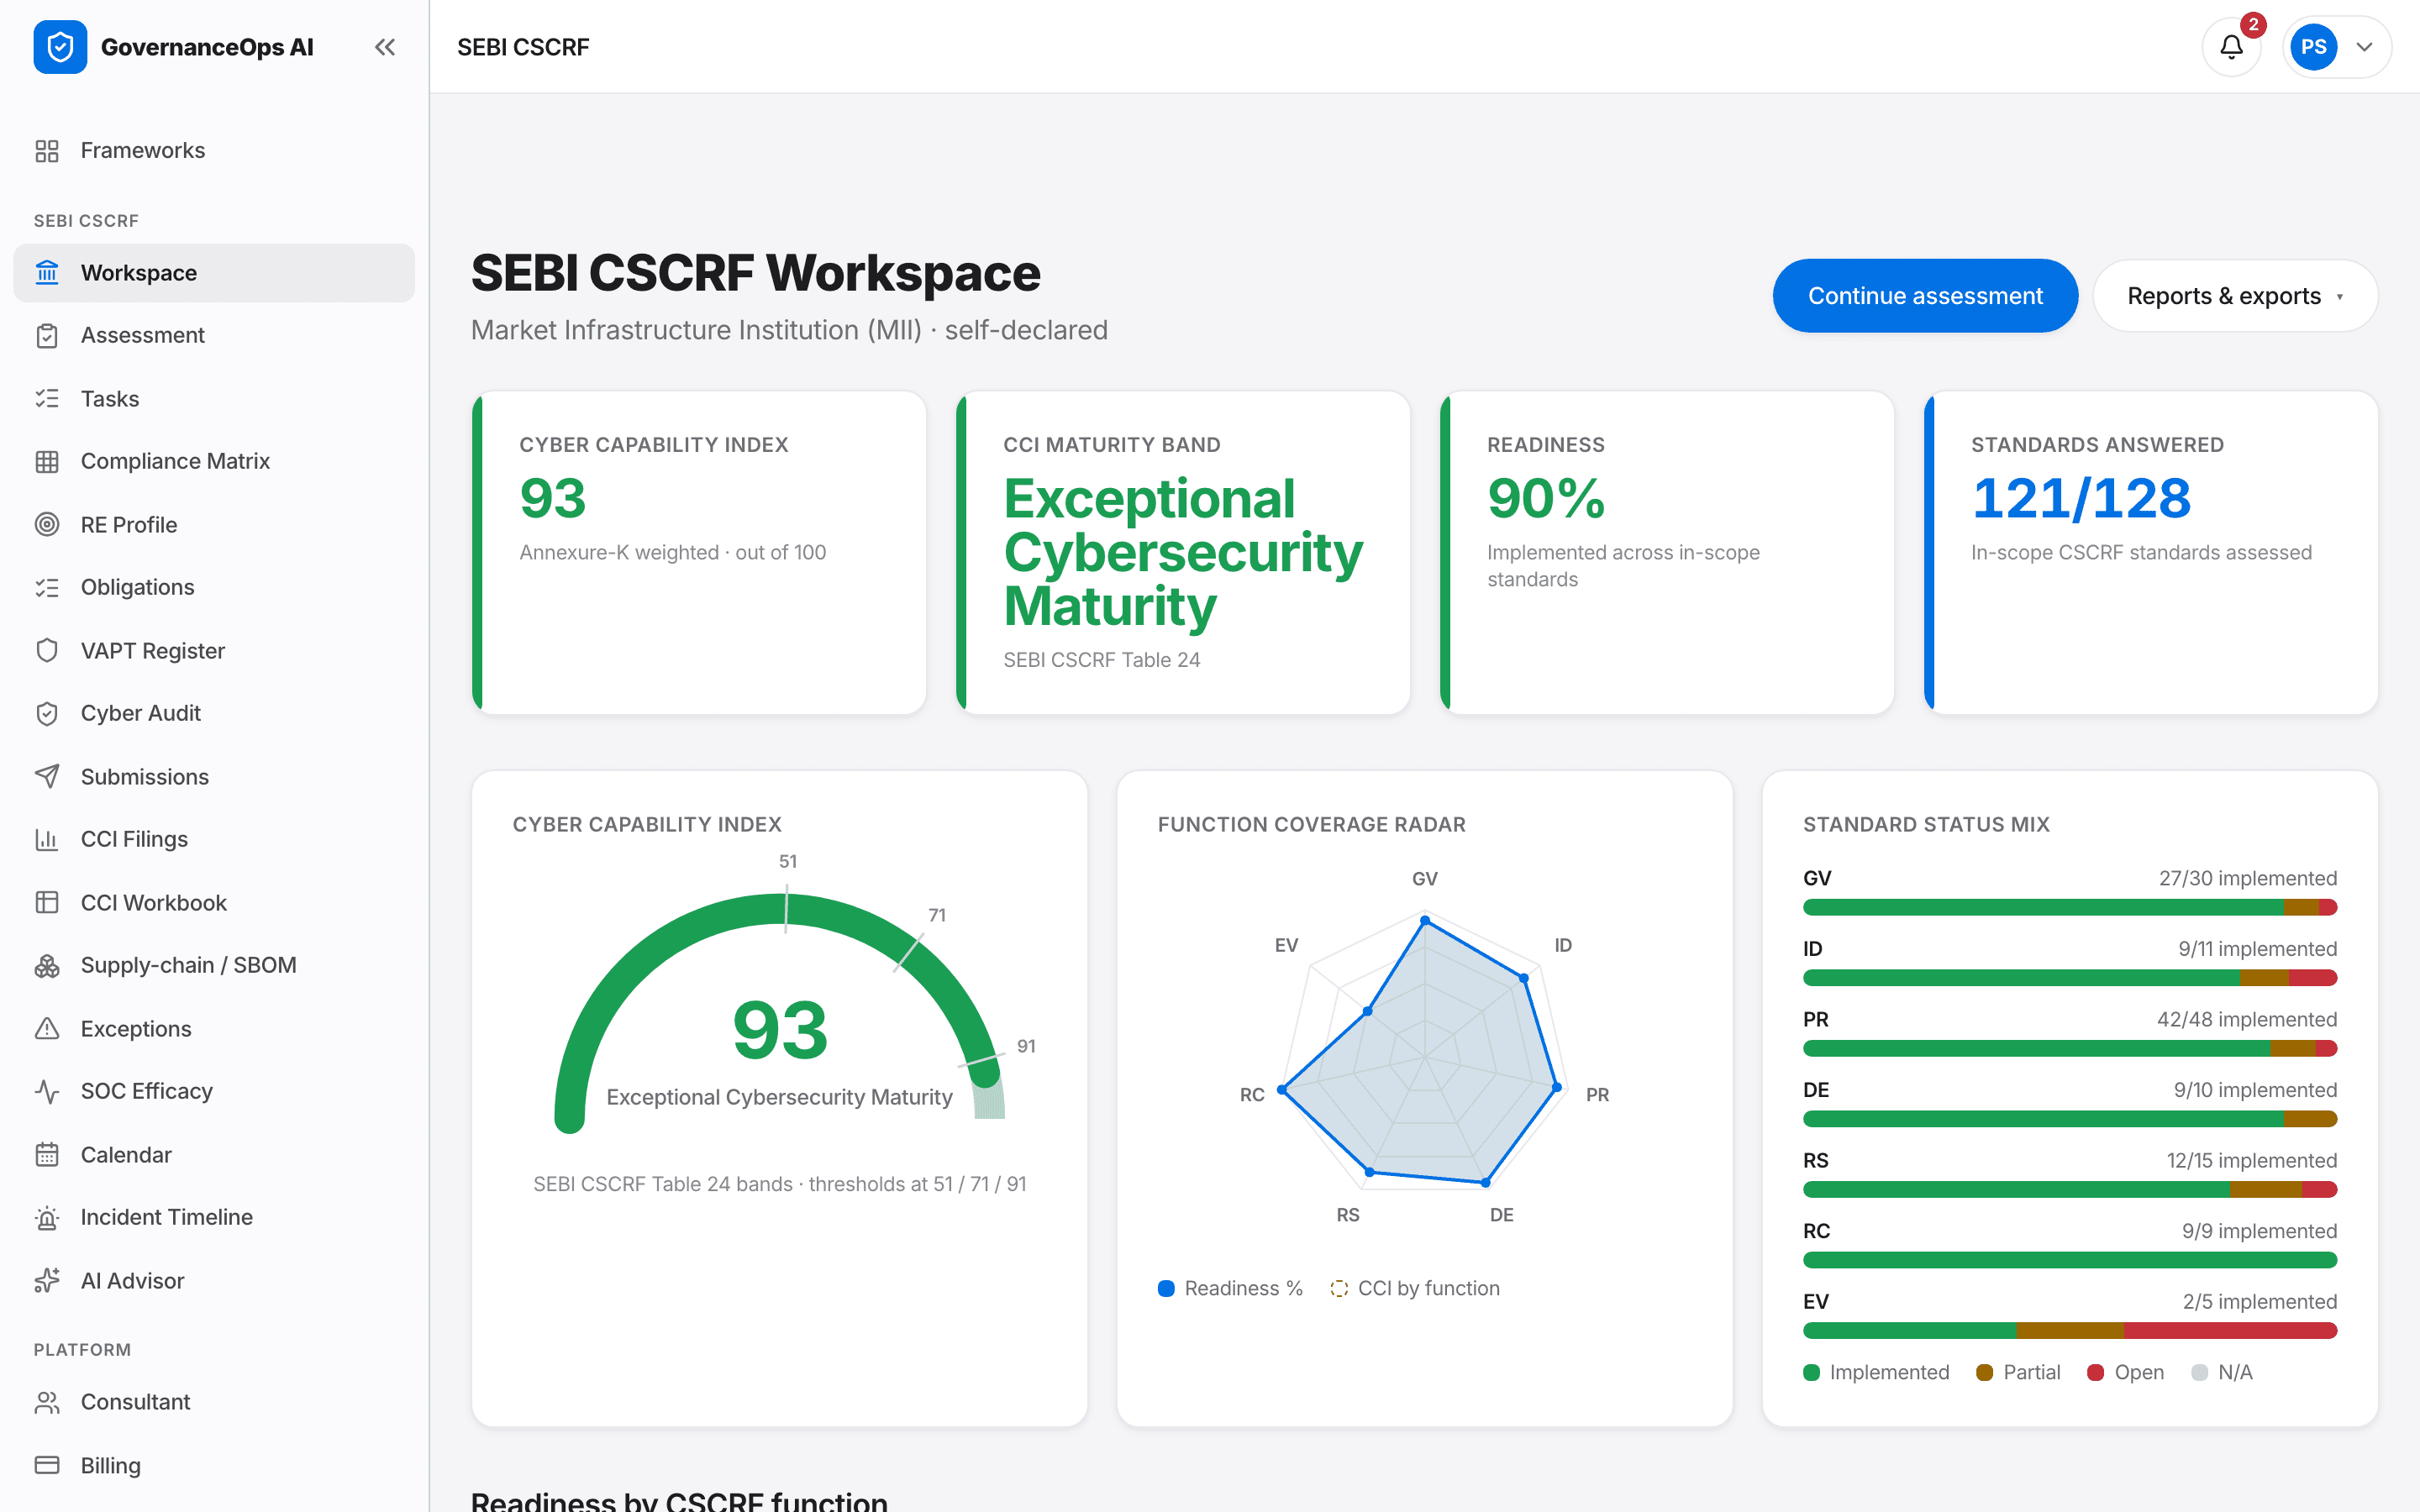2420x1512 pixels.
Task: Click the RC status progress bar
Action: [x=2070, y=1260]
